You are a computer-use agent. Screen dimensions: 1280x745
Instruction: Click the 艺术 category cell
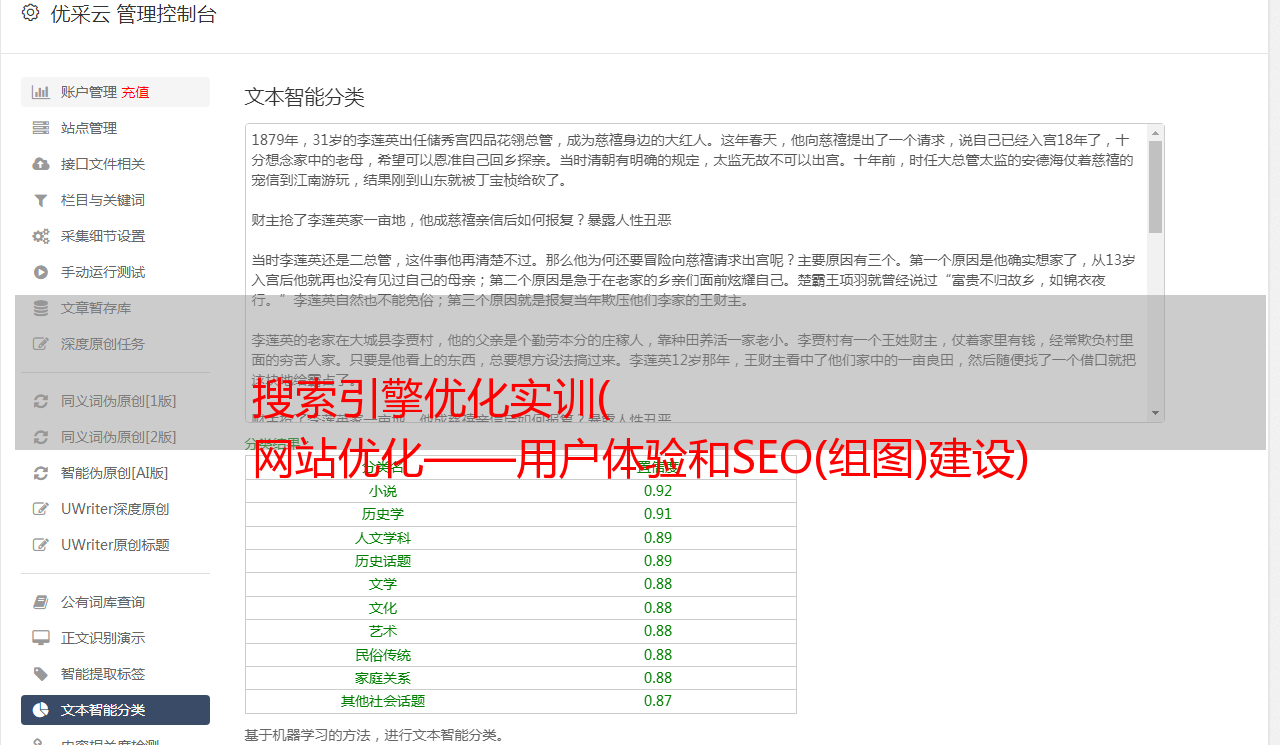(383, 631)
